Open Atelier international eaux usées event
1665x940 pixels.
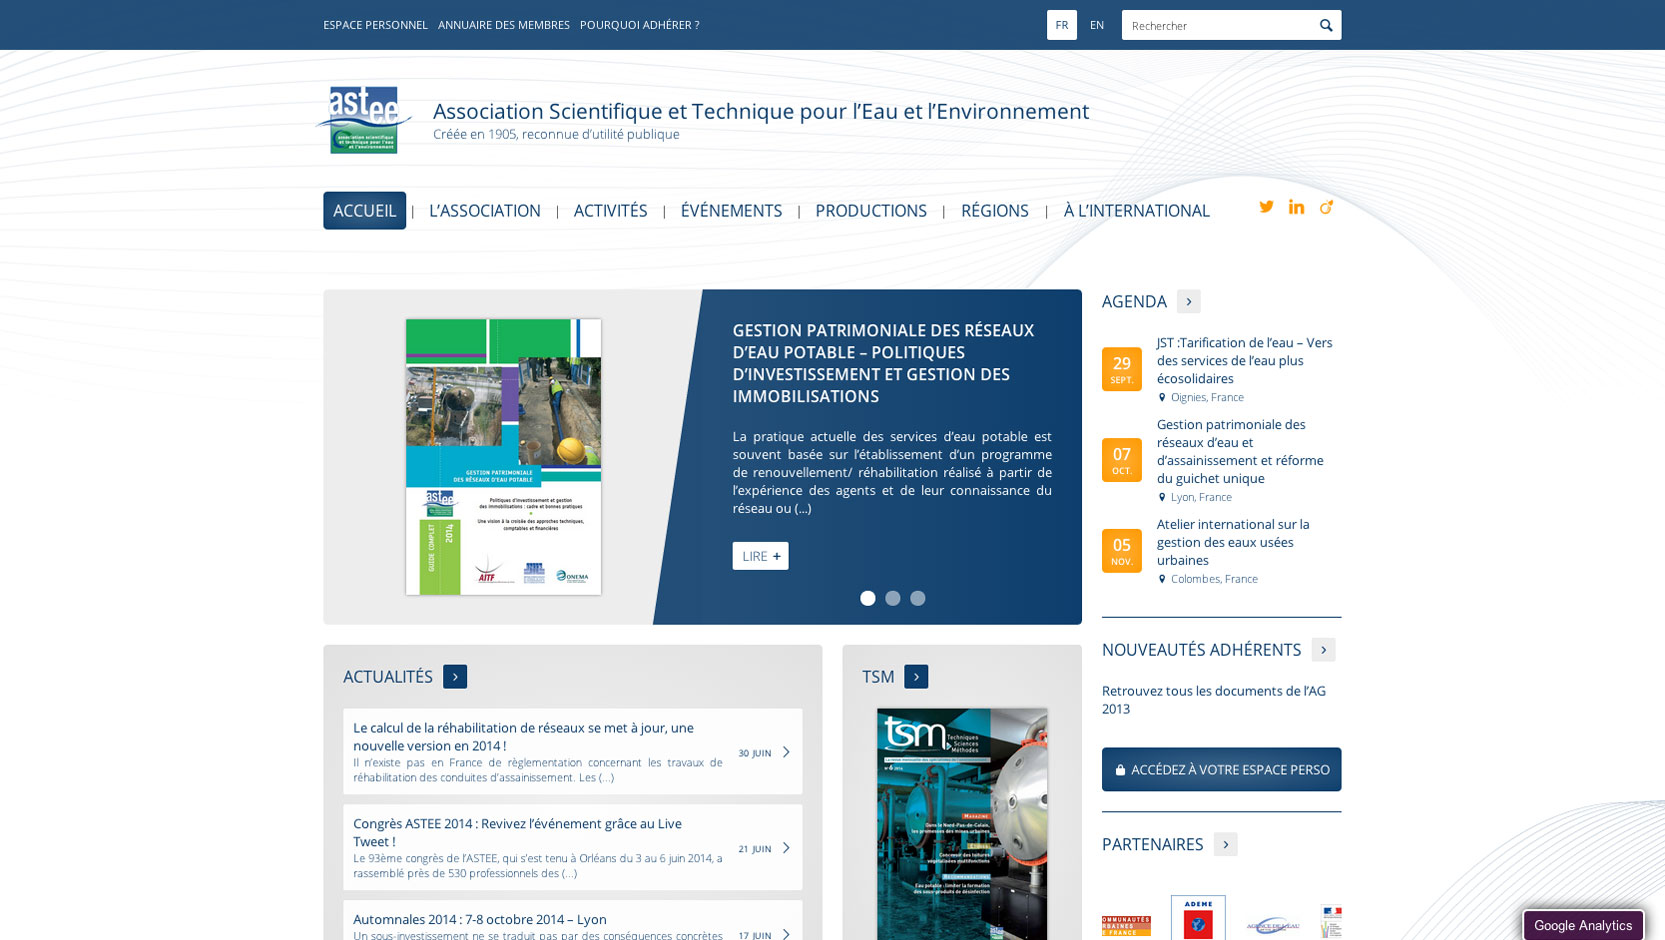(x=1233, y=543)
